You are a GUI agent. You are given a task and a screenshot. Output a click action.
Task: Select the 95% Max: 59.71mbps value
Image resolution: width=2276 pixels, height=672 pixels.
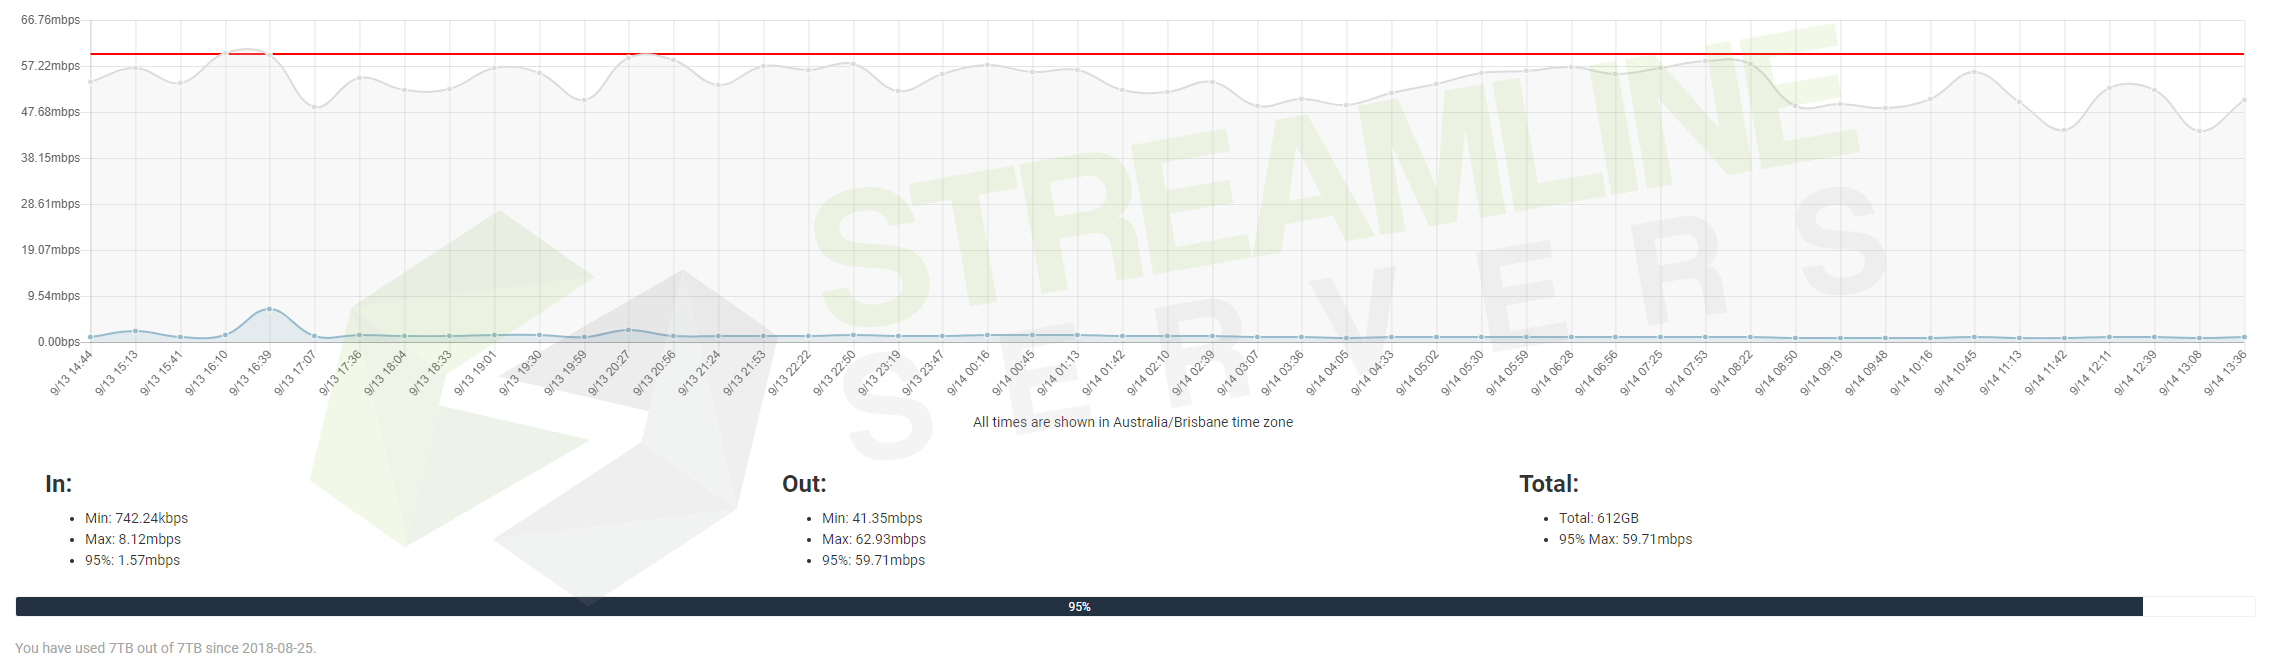tap(1626, 539)
